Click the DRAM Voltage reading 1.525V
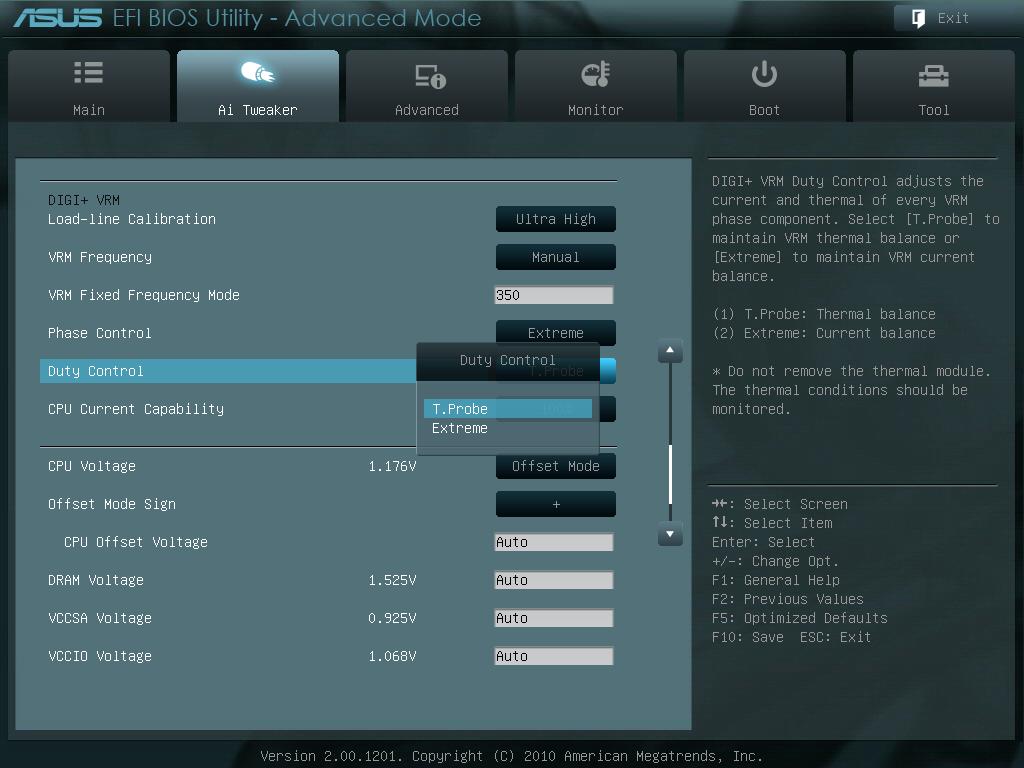1024x768 pixels. pos(392,580)
